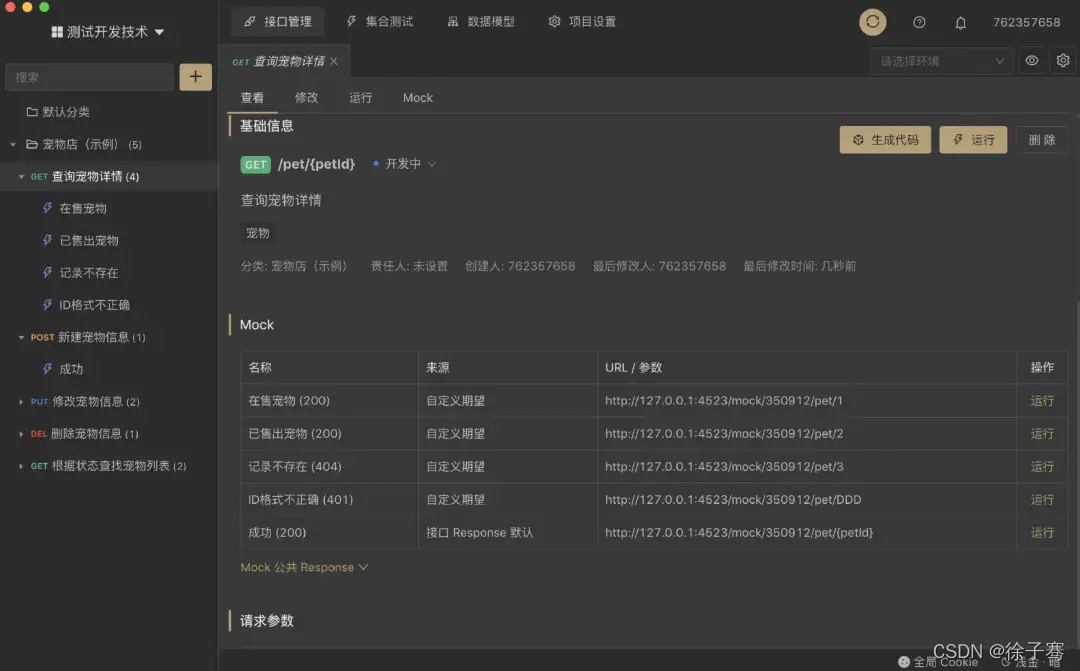Select the 查看 sub-tab
This screenshot has width=1080, height=671.
pos(252,98)
